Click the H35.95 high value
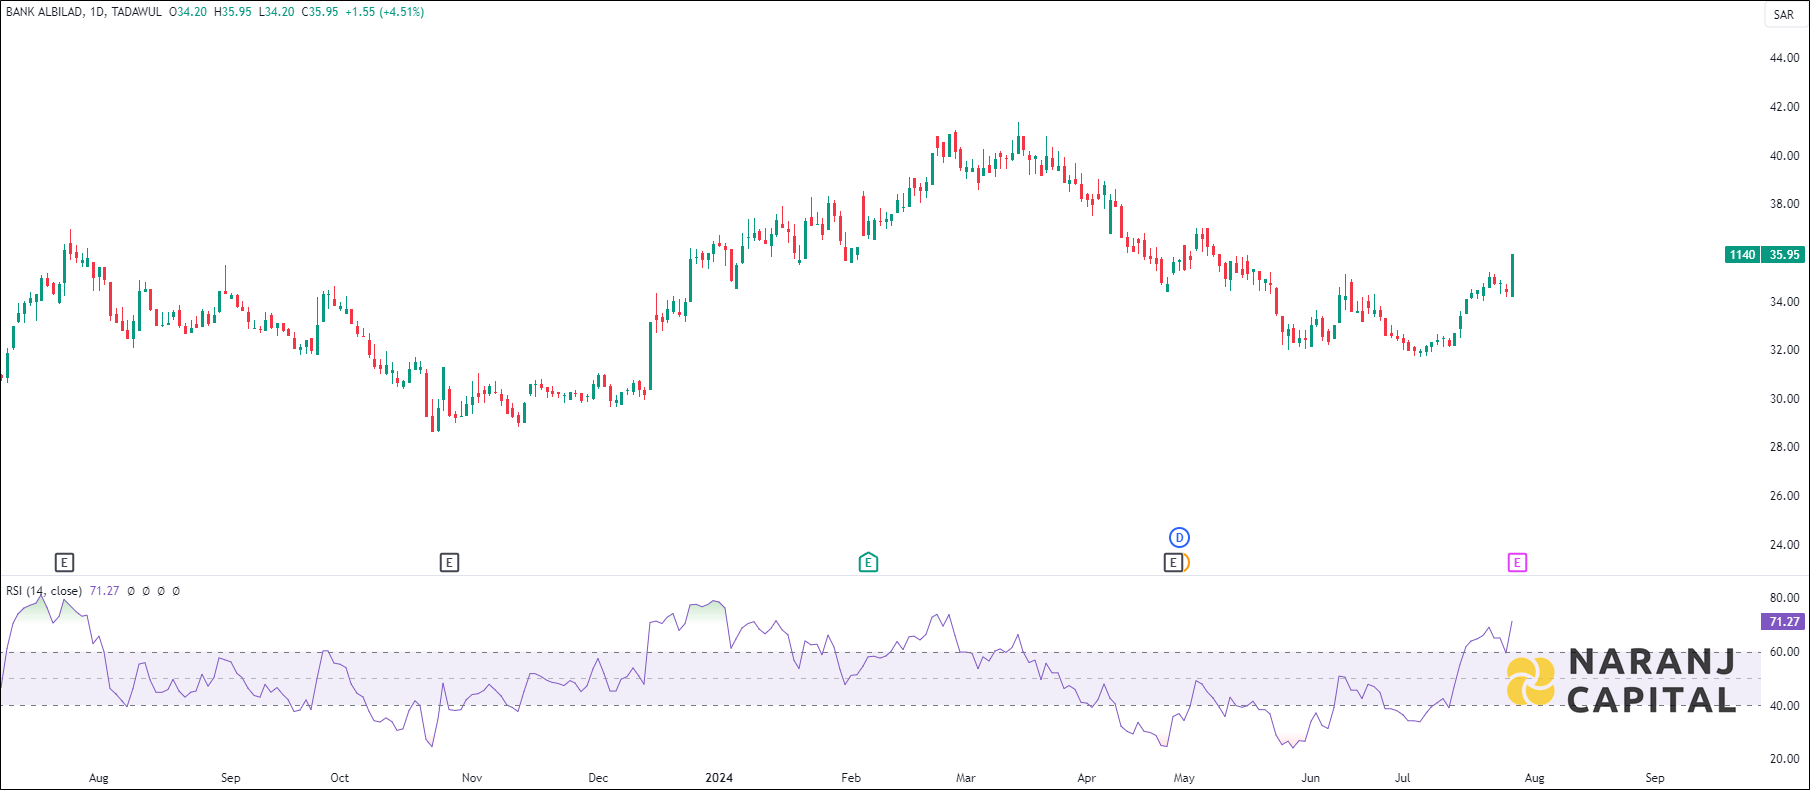This screenshot has width=1810, height=790. pos(233,12)
